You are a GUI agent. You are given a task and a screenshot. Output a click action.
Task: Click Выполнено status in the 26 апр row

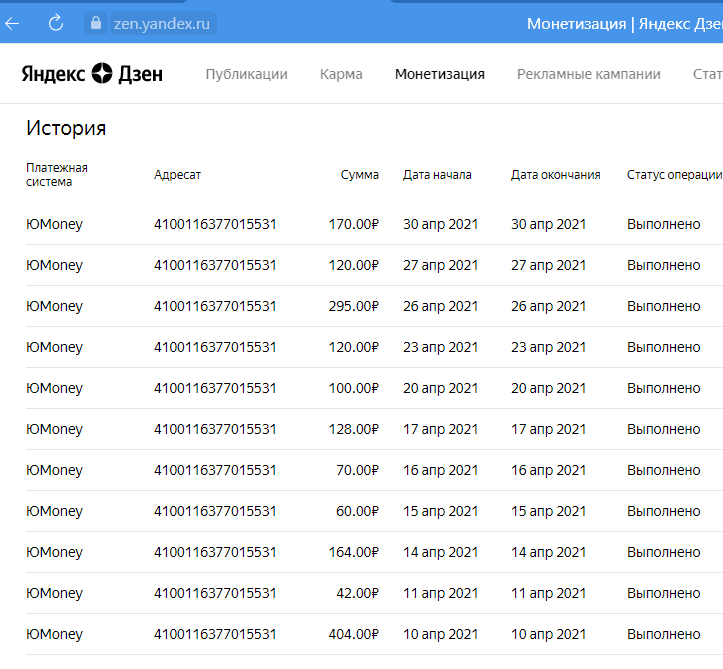(x=664, y=307)
